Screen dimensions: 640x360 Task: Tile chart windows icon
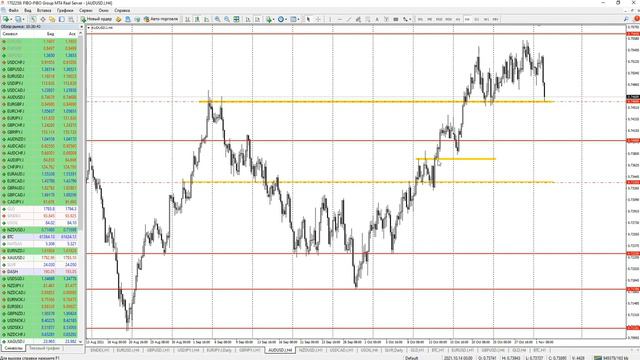236,19
